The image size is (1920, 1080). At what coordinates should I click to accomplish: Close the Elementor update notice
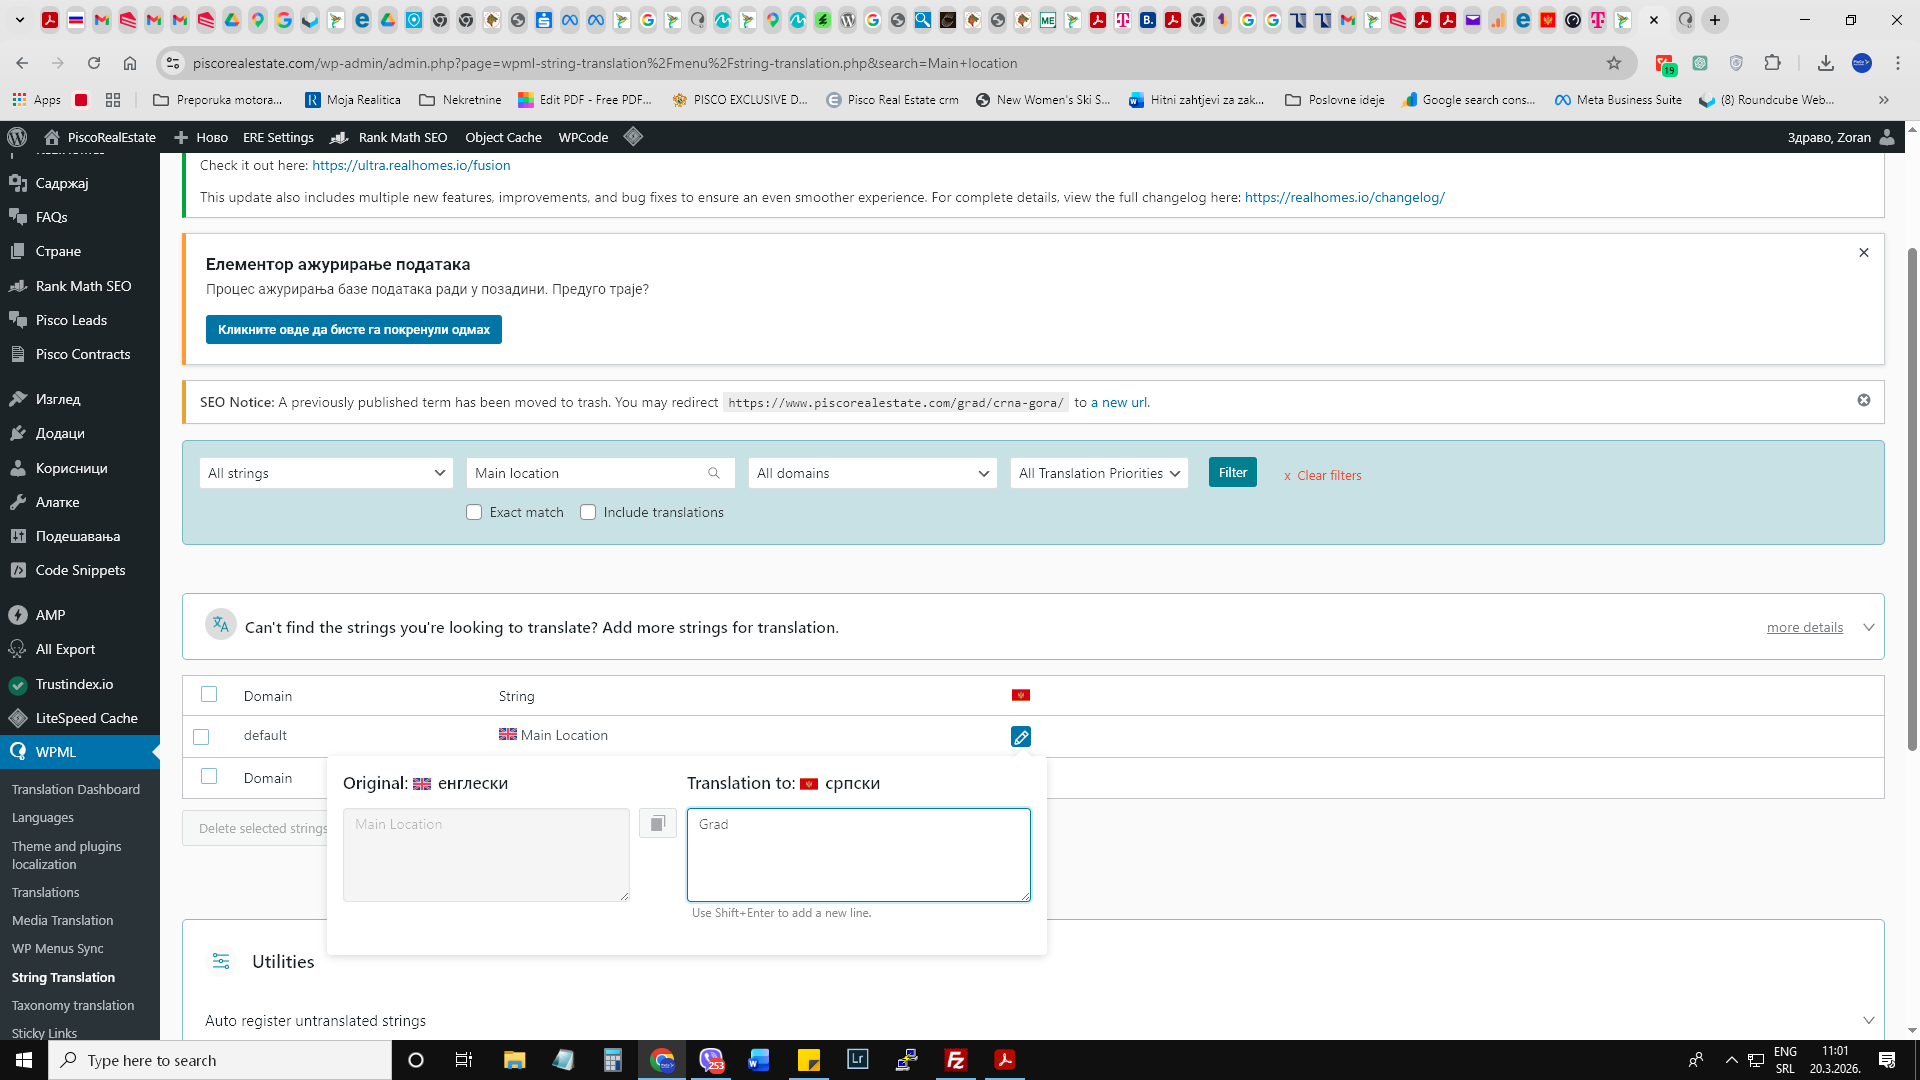point(1864,253)
